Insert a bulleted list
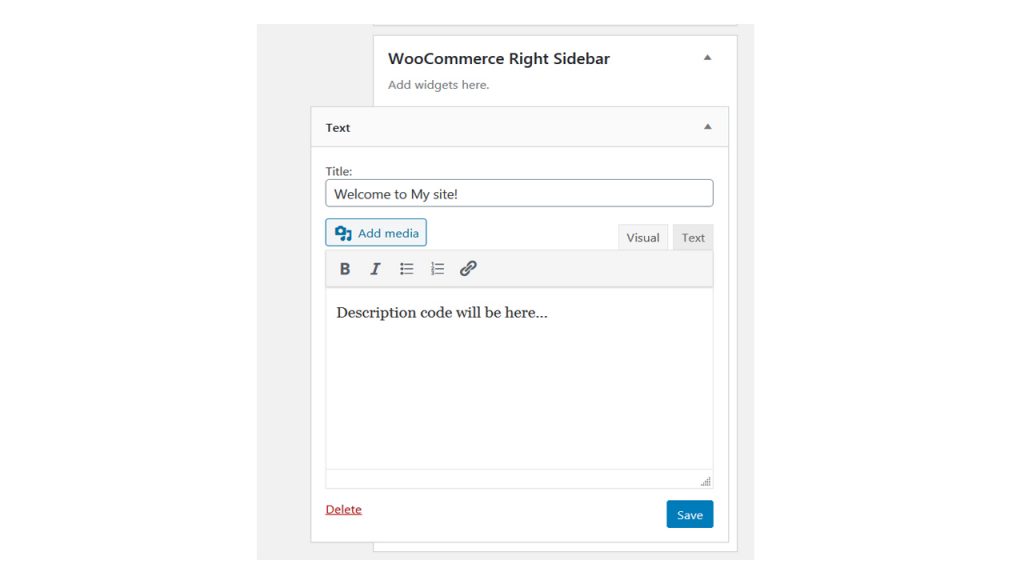This screenshot has height=576, width=1024. tap(406, 268)
